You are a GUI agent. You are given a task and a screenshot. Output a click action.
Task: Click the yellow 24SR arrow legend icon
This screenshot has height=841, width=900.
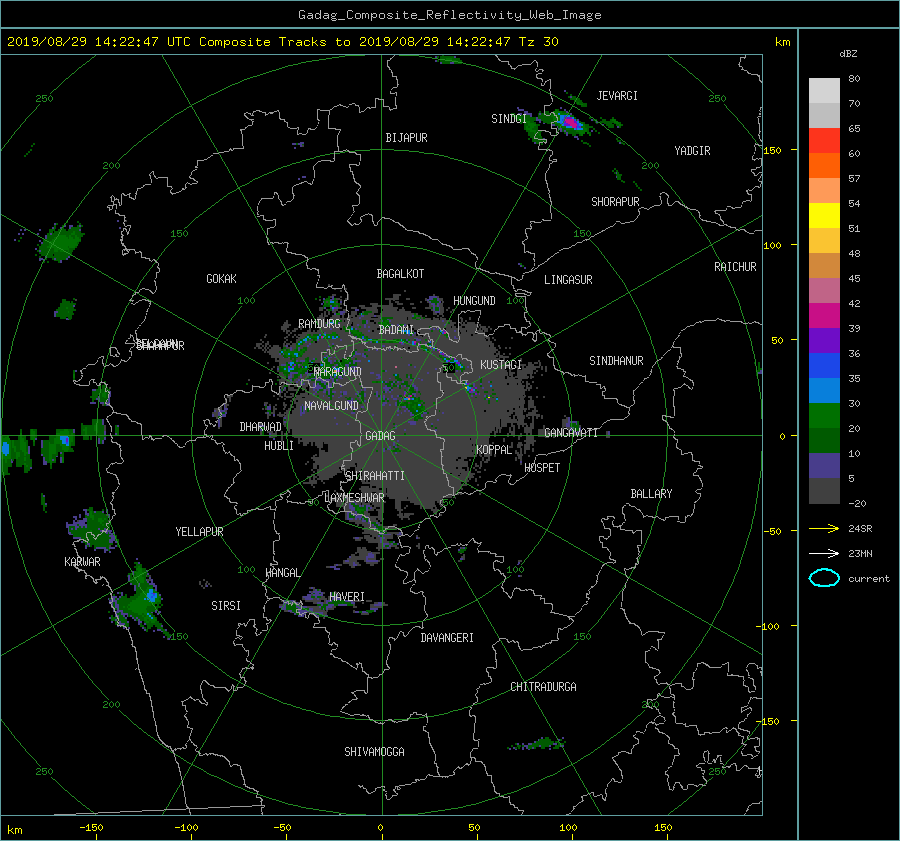click(x=824, y=528)
